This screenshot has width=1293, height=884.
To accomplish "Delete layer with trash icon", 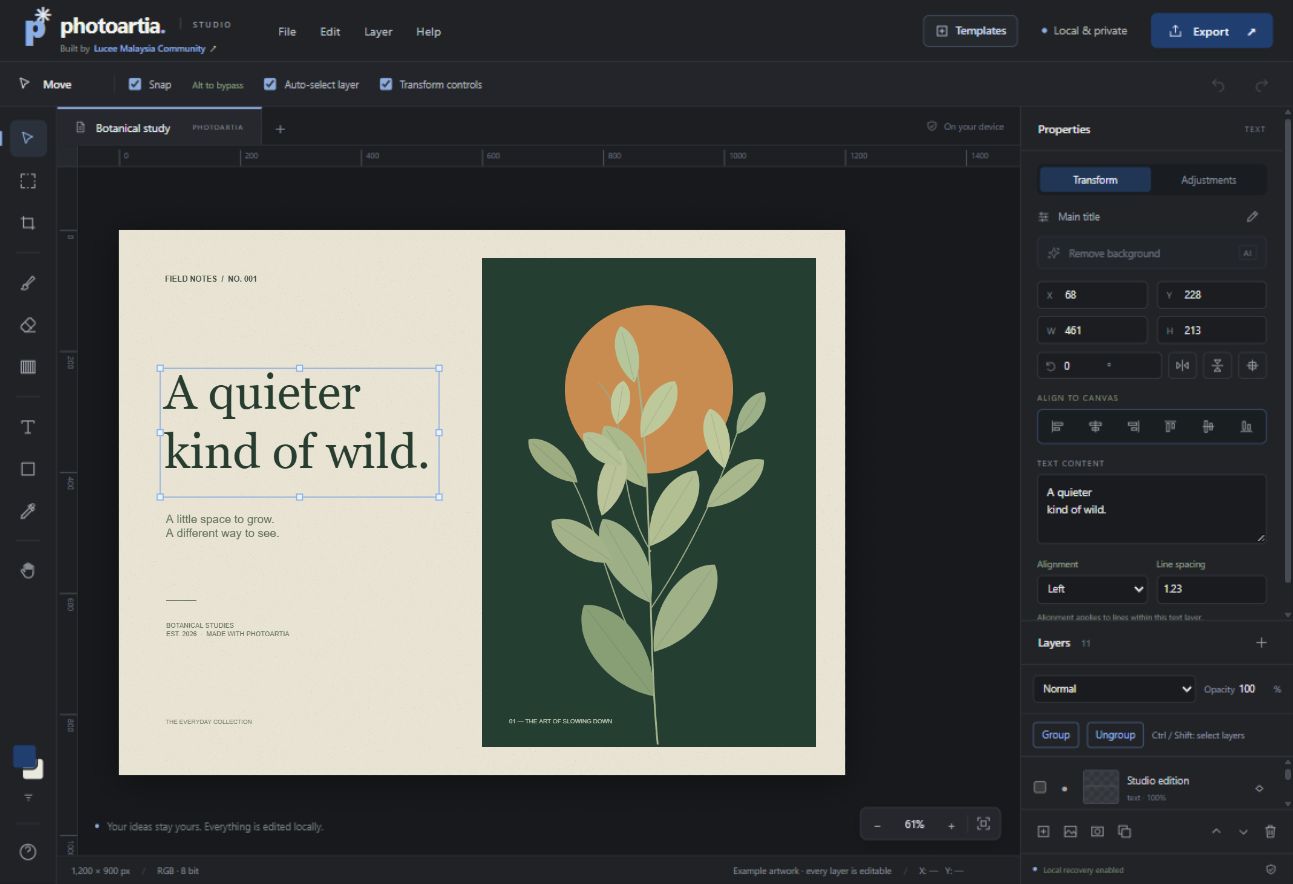I will click(x=1270, y=831).
